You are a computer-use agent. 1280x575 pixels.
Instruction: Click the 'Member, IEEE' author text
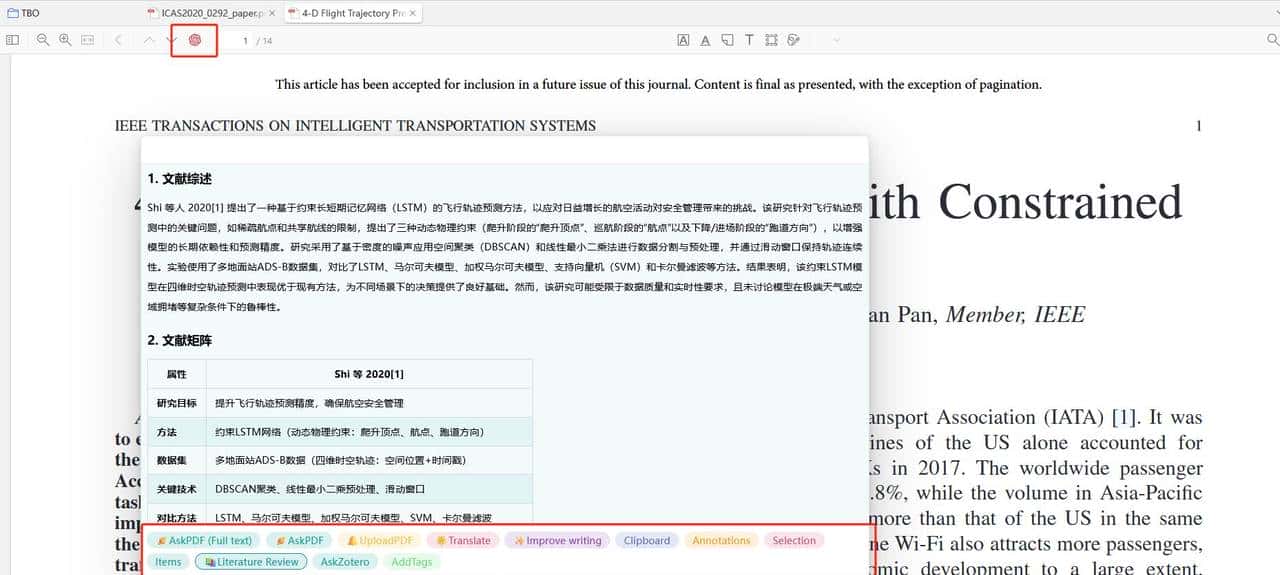pyautogui.click(x=1015, y=315)
